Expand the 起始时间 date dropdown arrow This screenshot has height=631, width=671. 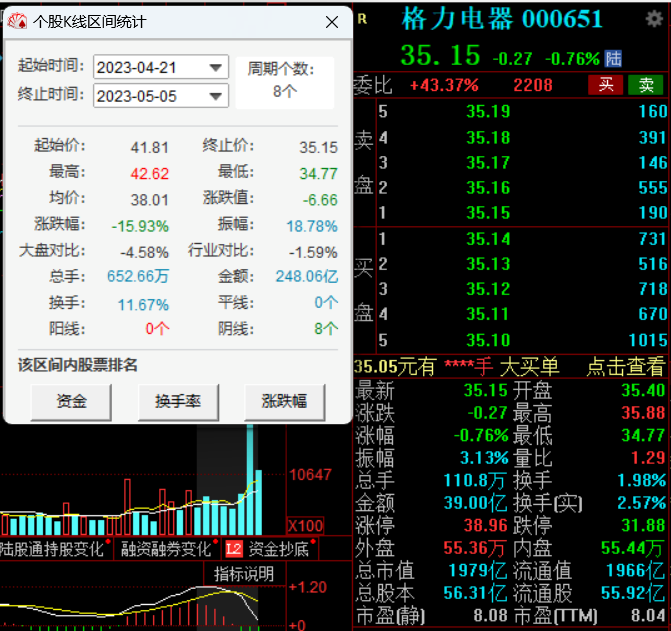coord(216,67)
